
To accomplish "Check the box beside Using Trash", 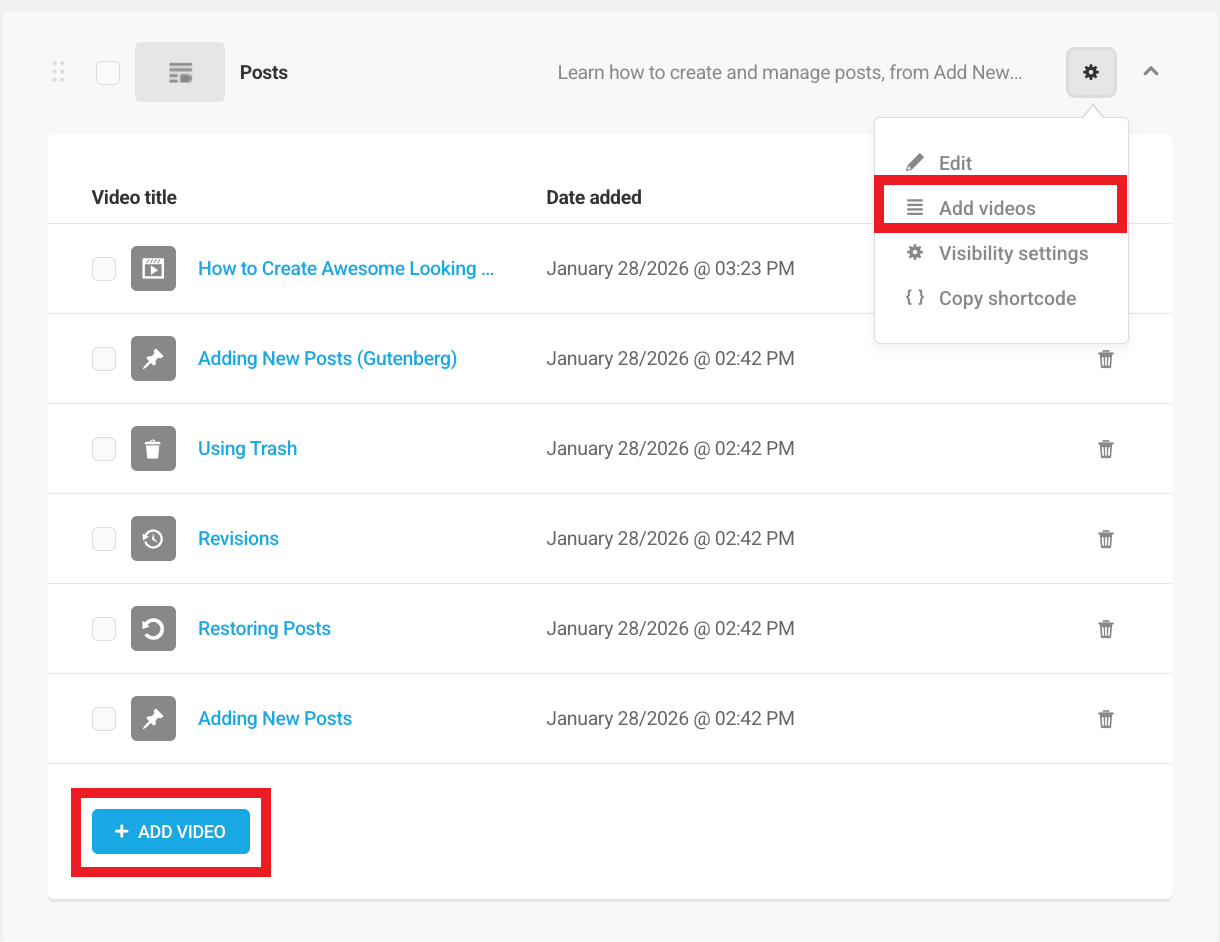I will tap(103, 448).
